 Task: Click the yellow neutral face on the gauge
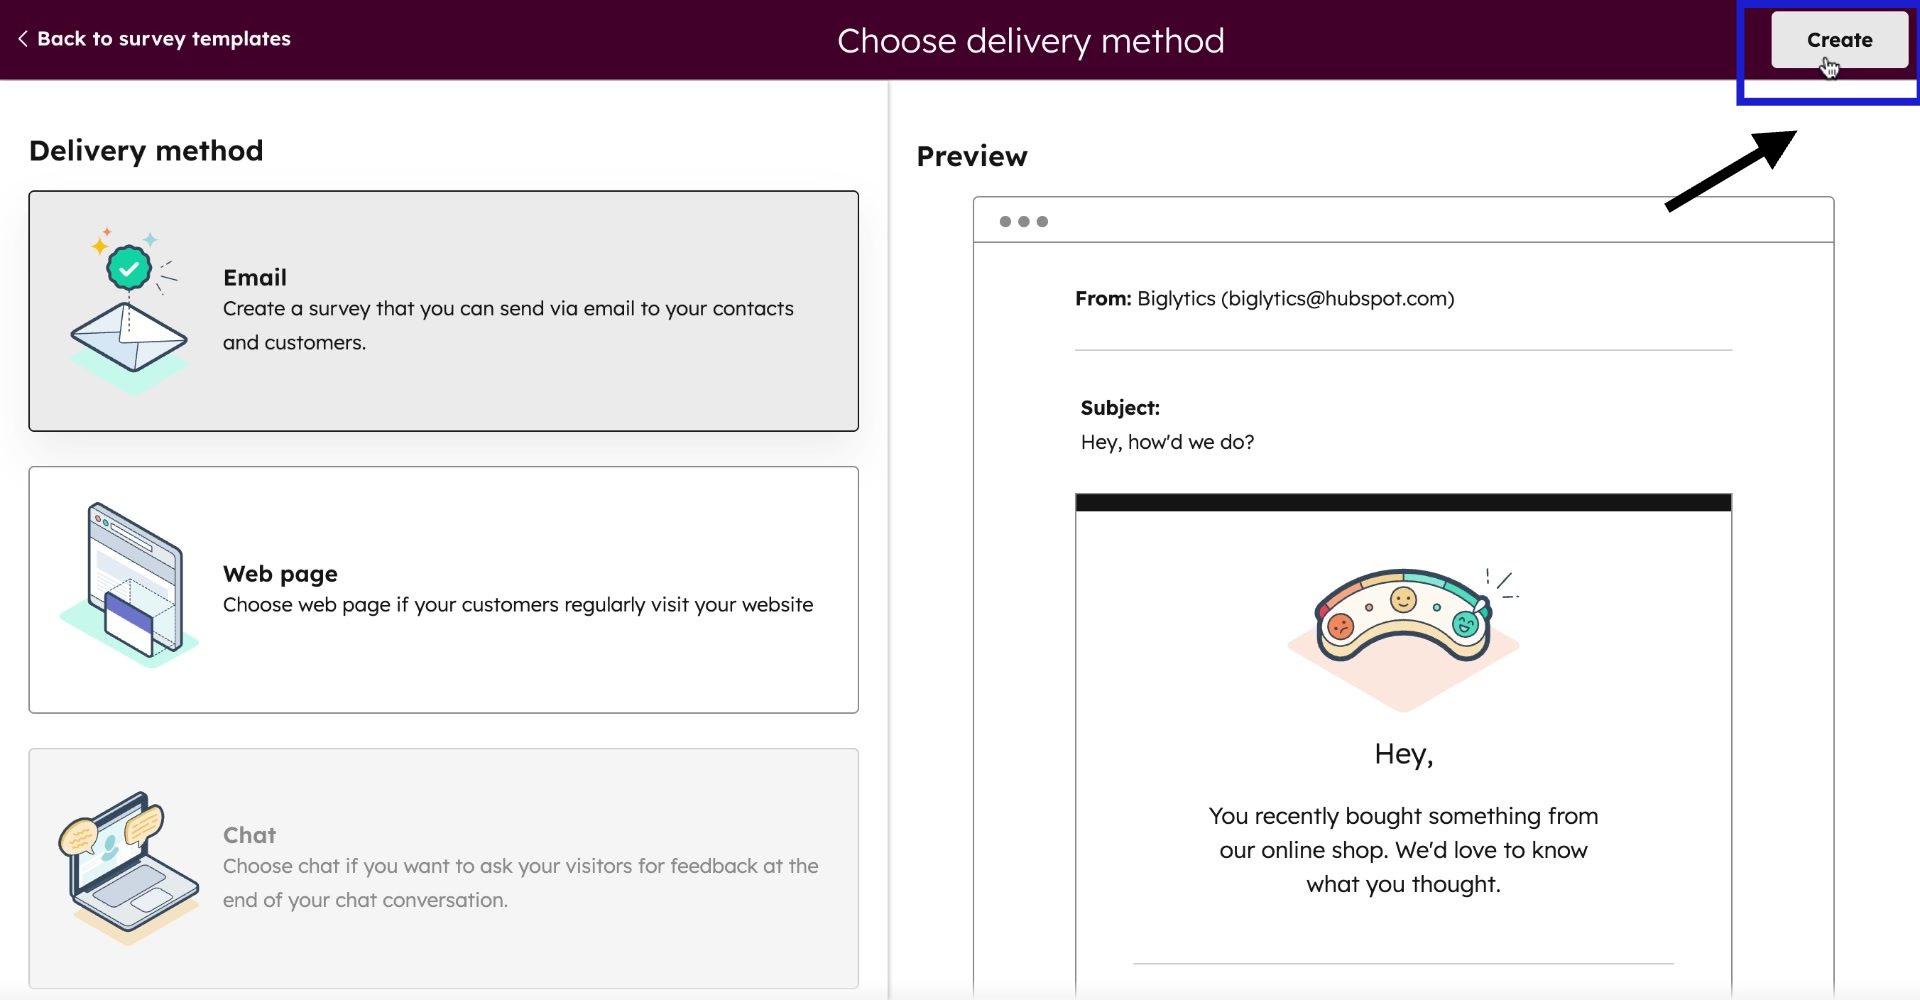[1403, 598]
